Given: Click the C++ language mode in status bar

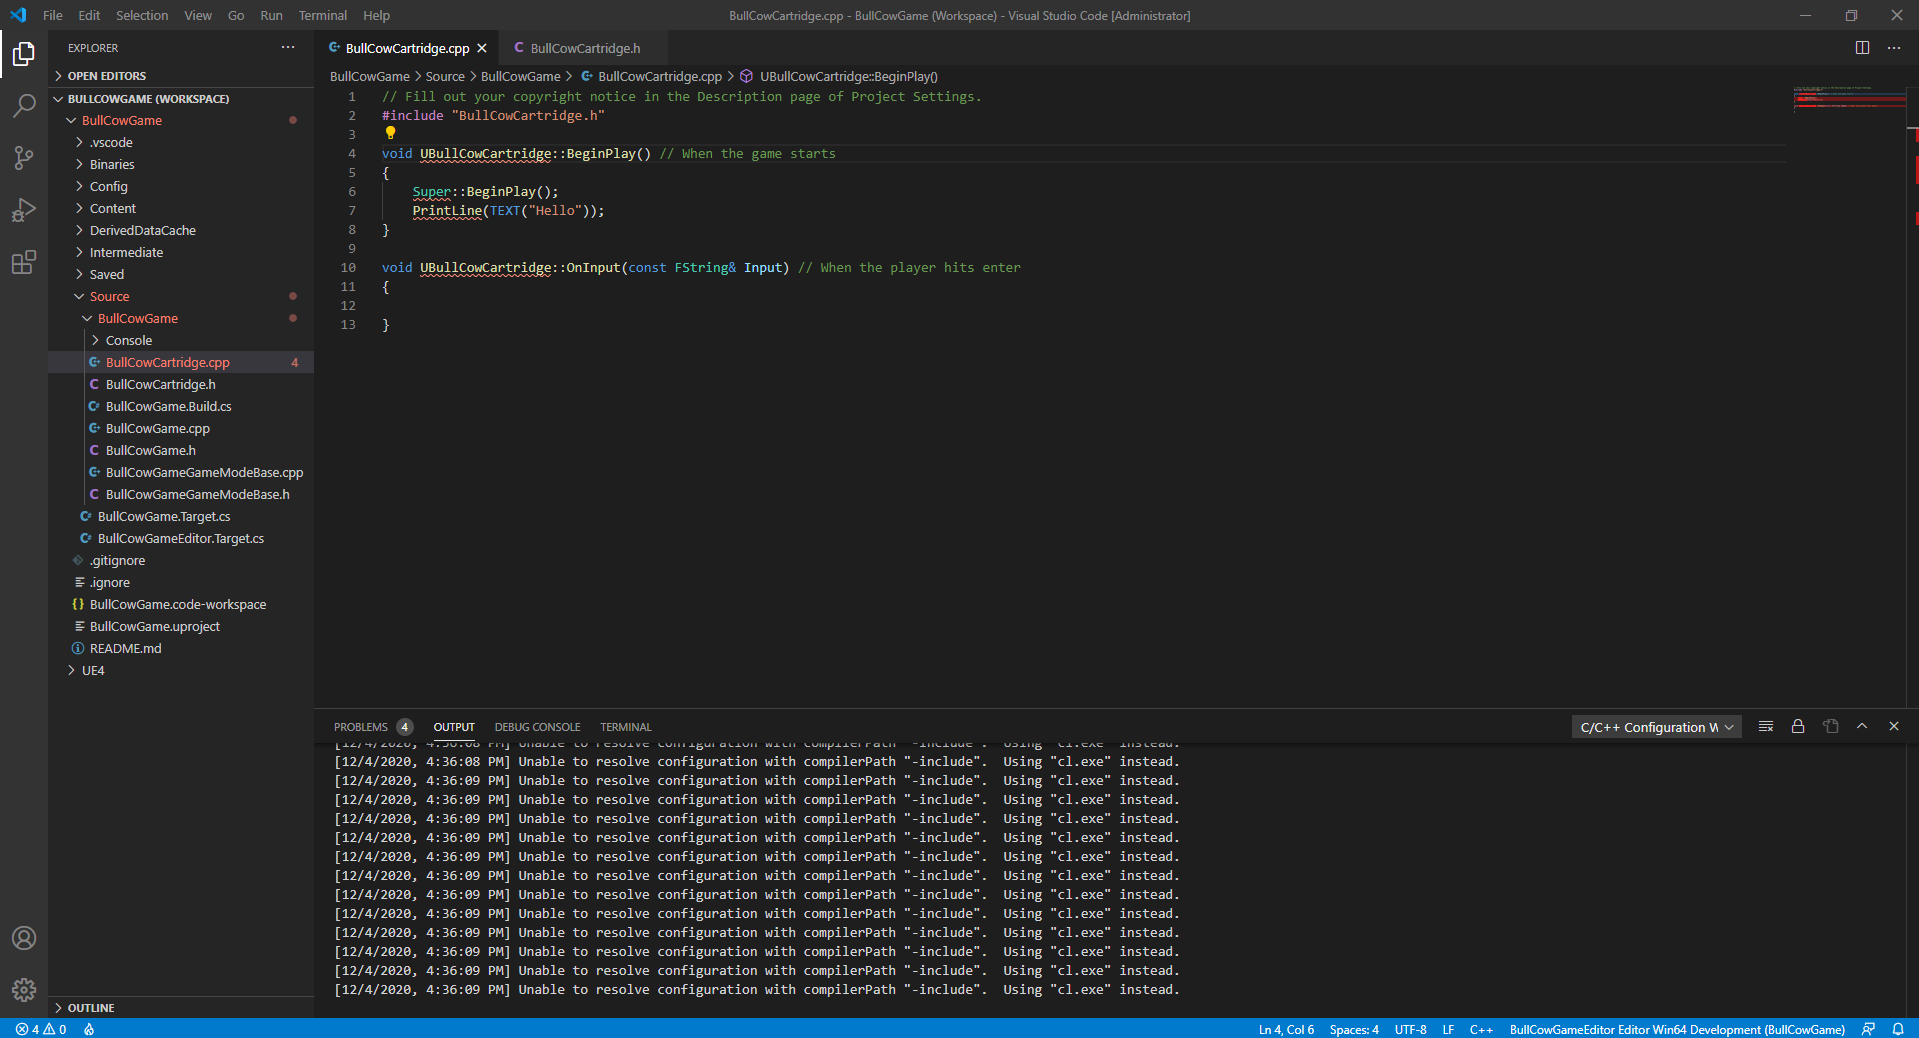Looking at the screenshot, I should pyautogui.click(x=1481, y=1029).
